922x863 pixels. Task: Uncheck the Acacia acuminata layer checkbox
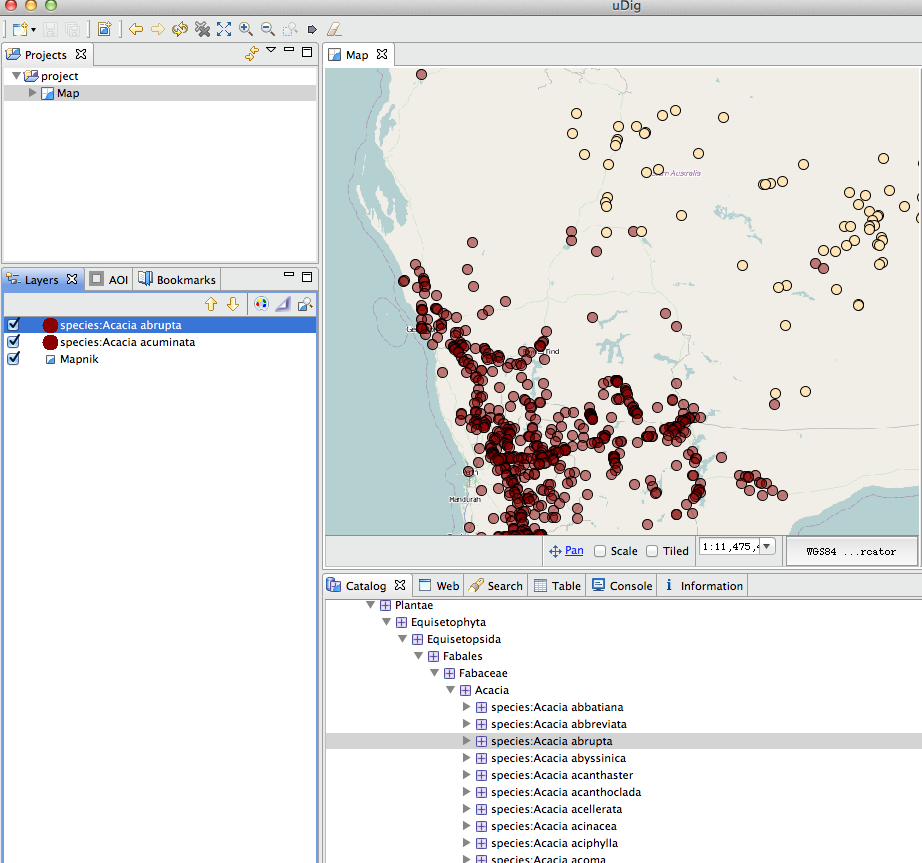click(14, 342)
